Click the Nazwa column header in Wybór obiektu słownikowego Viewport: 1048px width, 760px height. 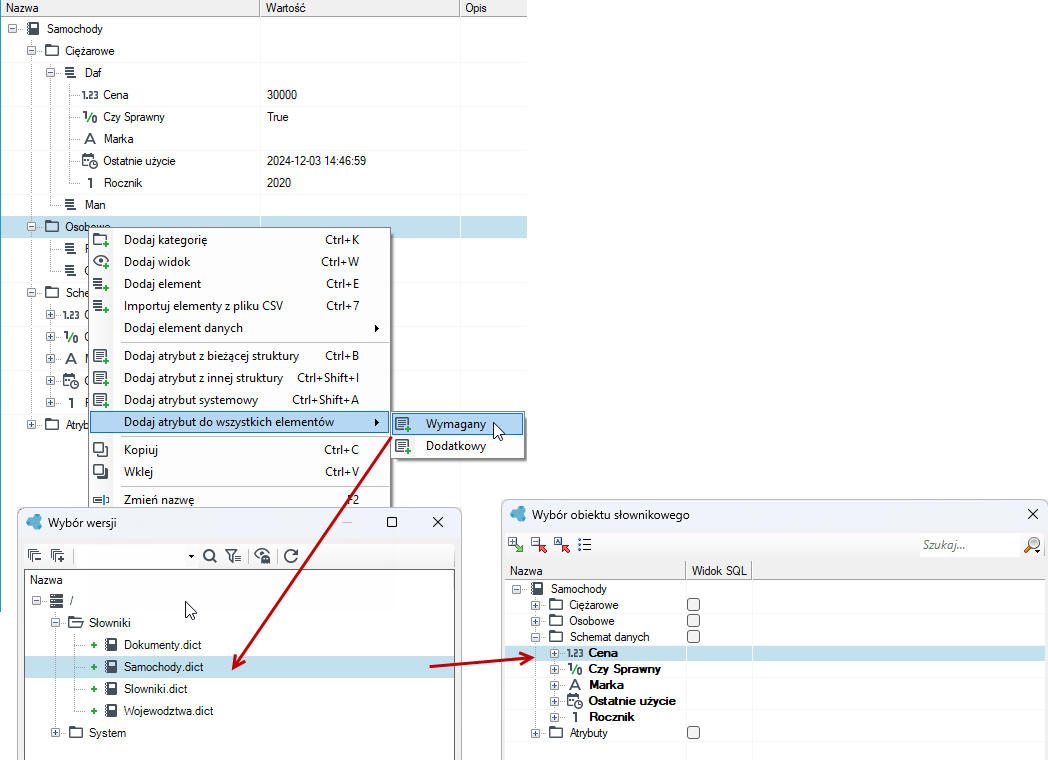595,571
